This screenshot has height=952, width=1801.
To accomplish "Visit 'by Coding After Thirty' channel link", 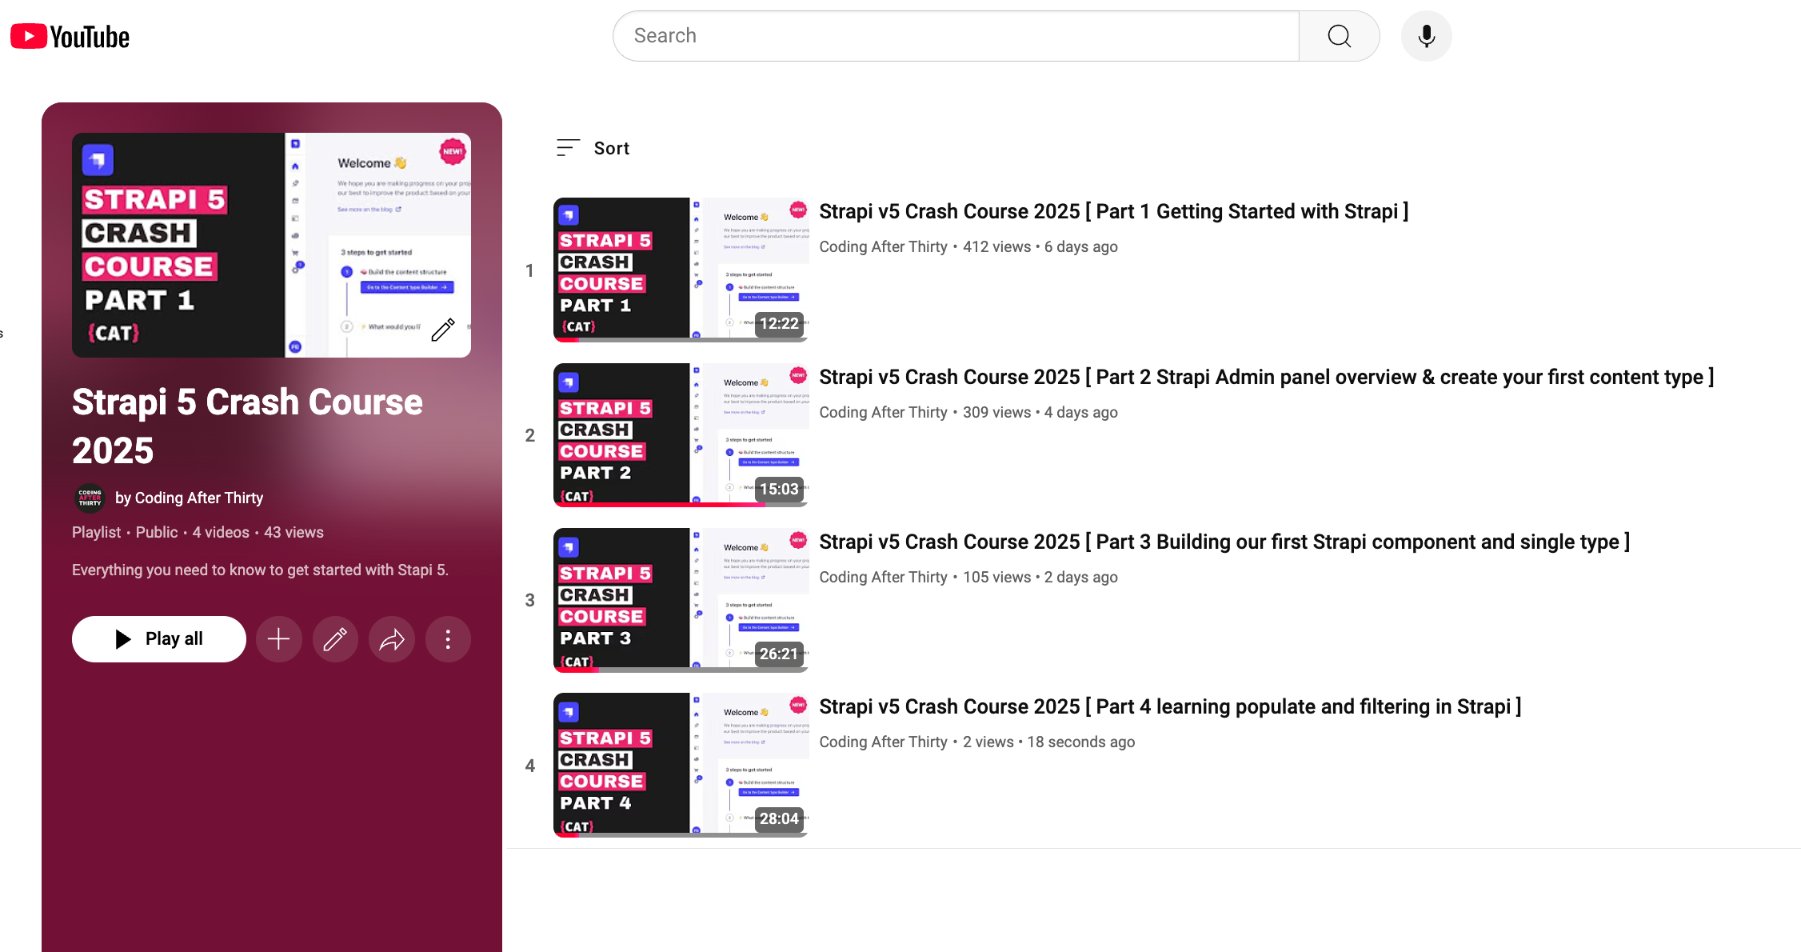I will pos(189,498).
